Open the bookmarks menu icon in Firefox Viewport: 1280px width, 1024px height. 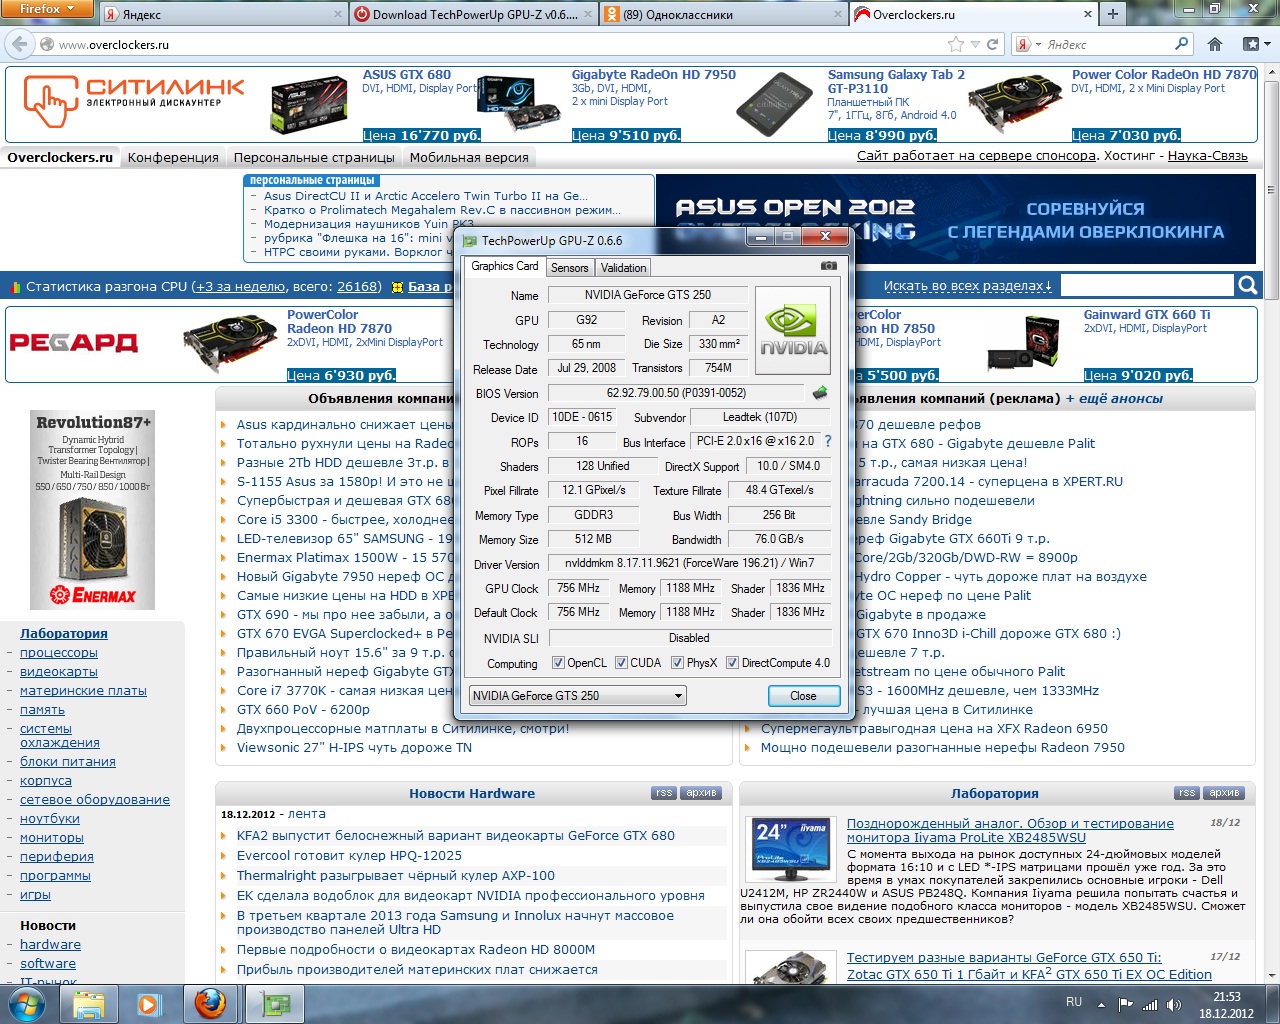click(1256, 44)
